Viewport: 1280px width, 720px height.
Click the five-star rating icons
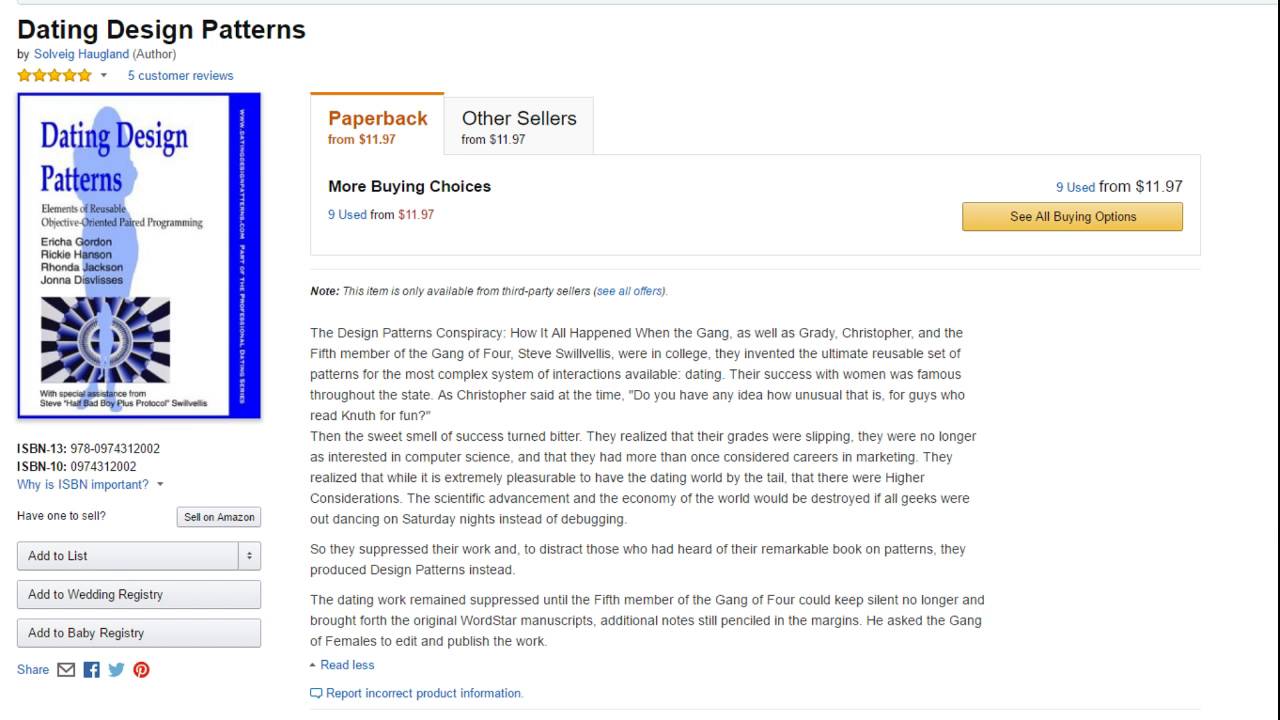tap(54, 76)
